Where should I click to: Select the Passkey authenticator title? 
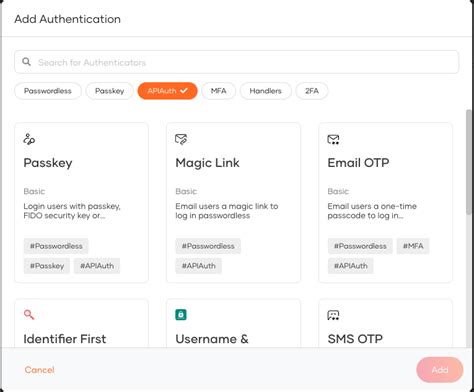coord(48,163)
